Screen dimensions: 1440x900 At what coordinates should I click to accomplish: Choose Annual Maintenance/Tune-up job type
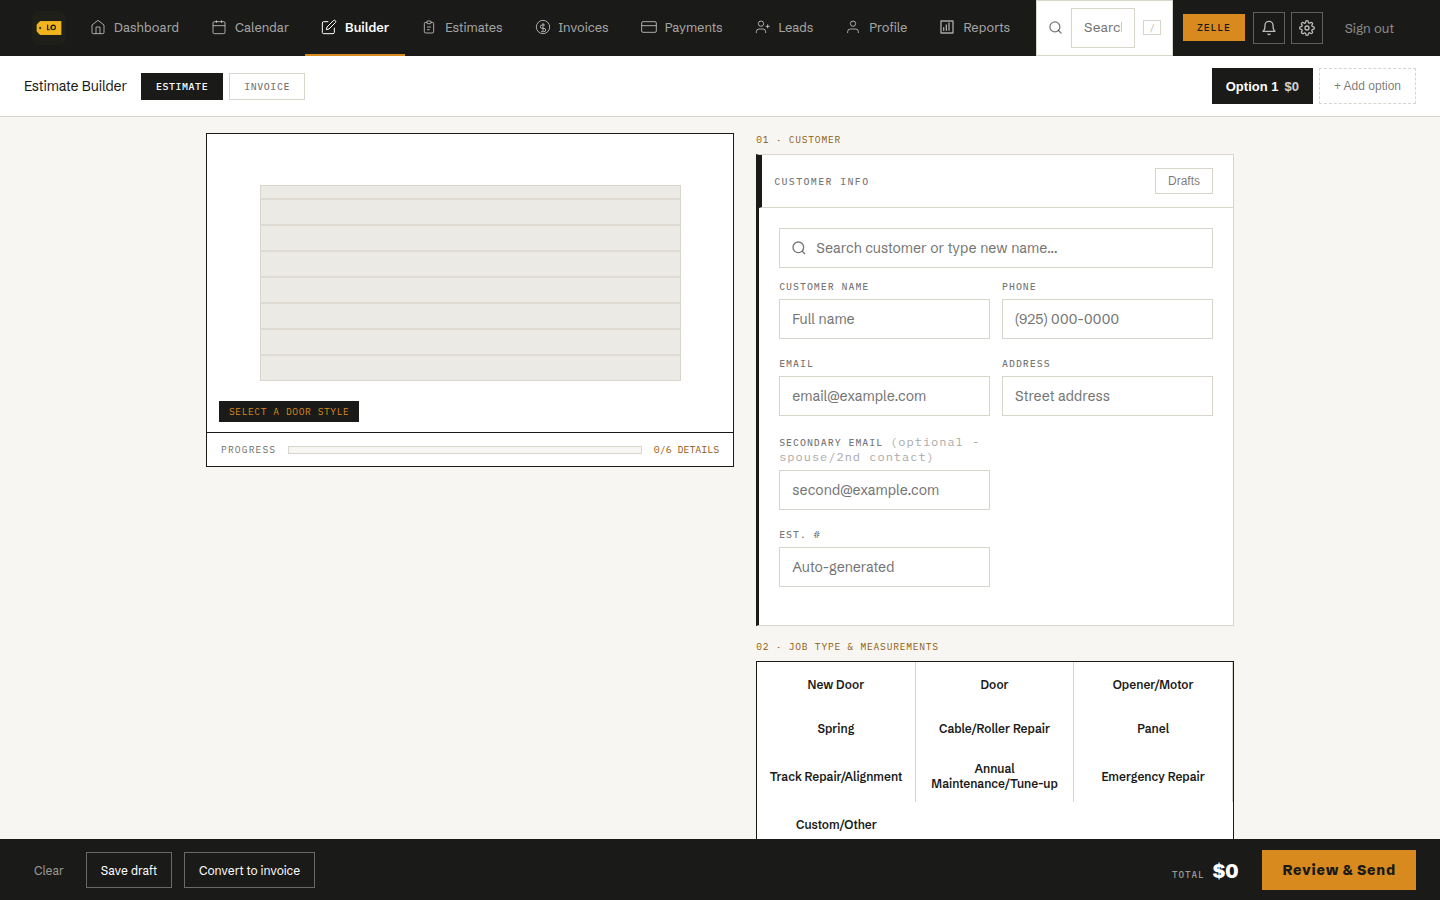click(994, 776)
